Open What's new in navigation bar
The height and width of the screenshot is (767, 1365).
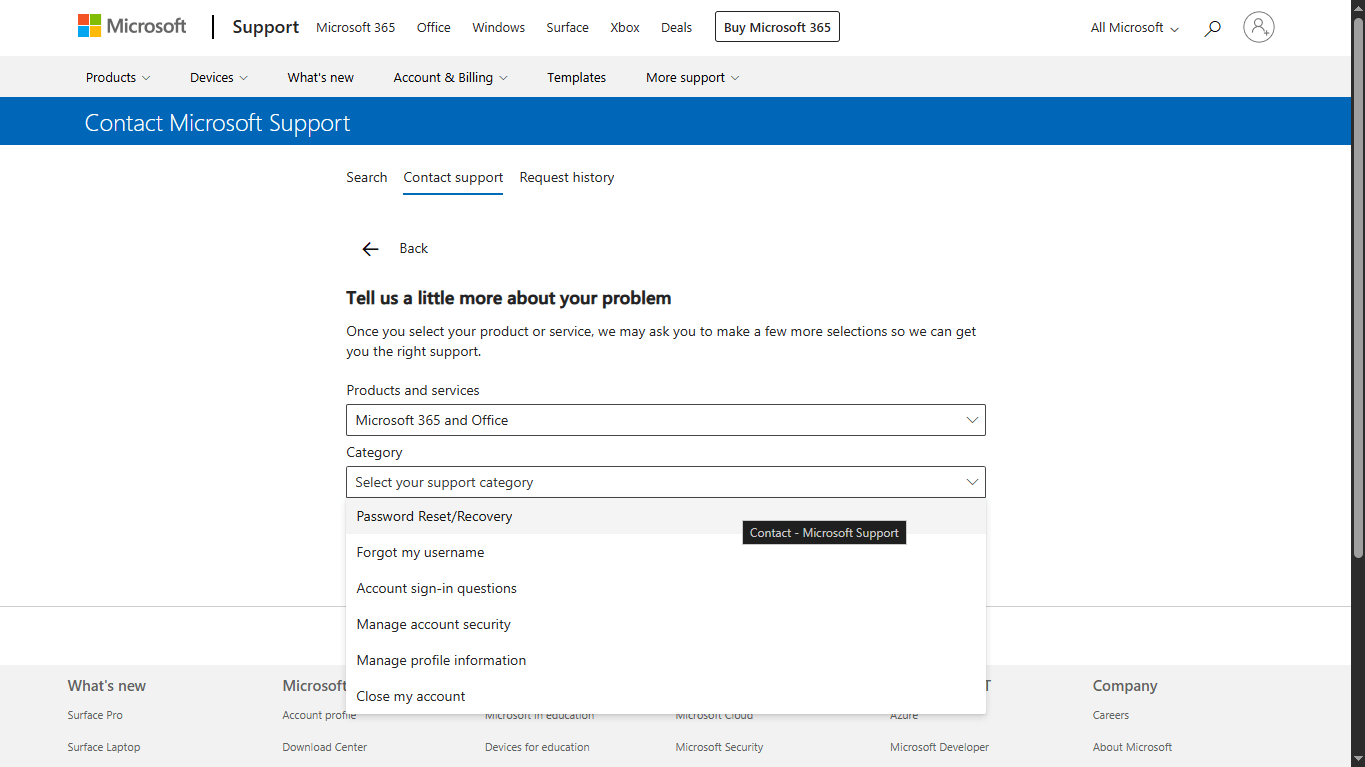click(x=320, y=77)
